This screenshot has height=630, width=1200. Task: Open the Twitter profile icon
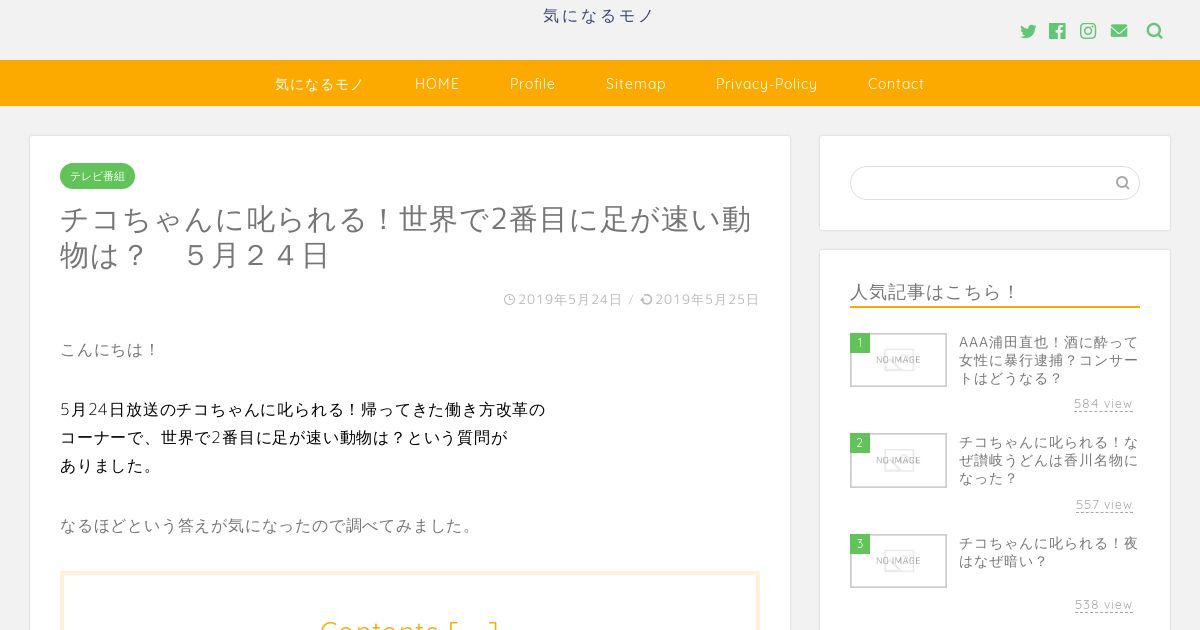click(1028, 31)
